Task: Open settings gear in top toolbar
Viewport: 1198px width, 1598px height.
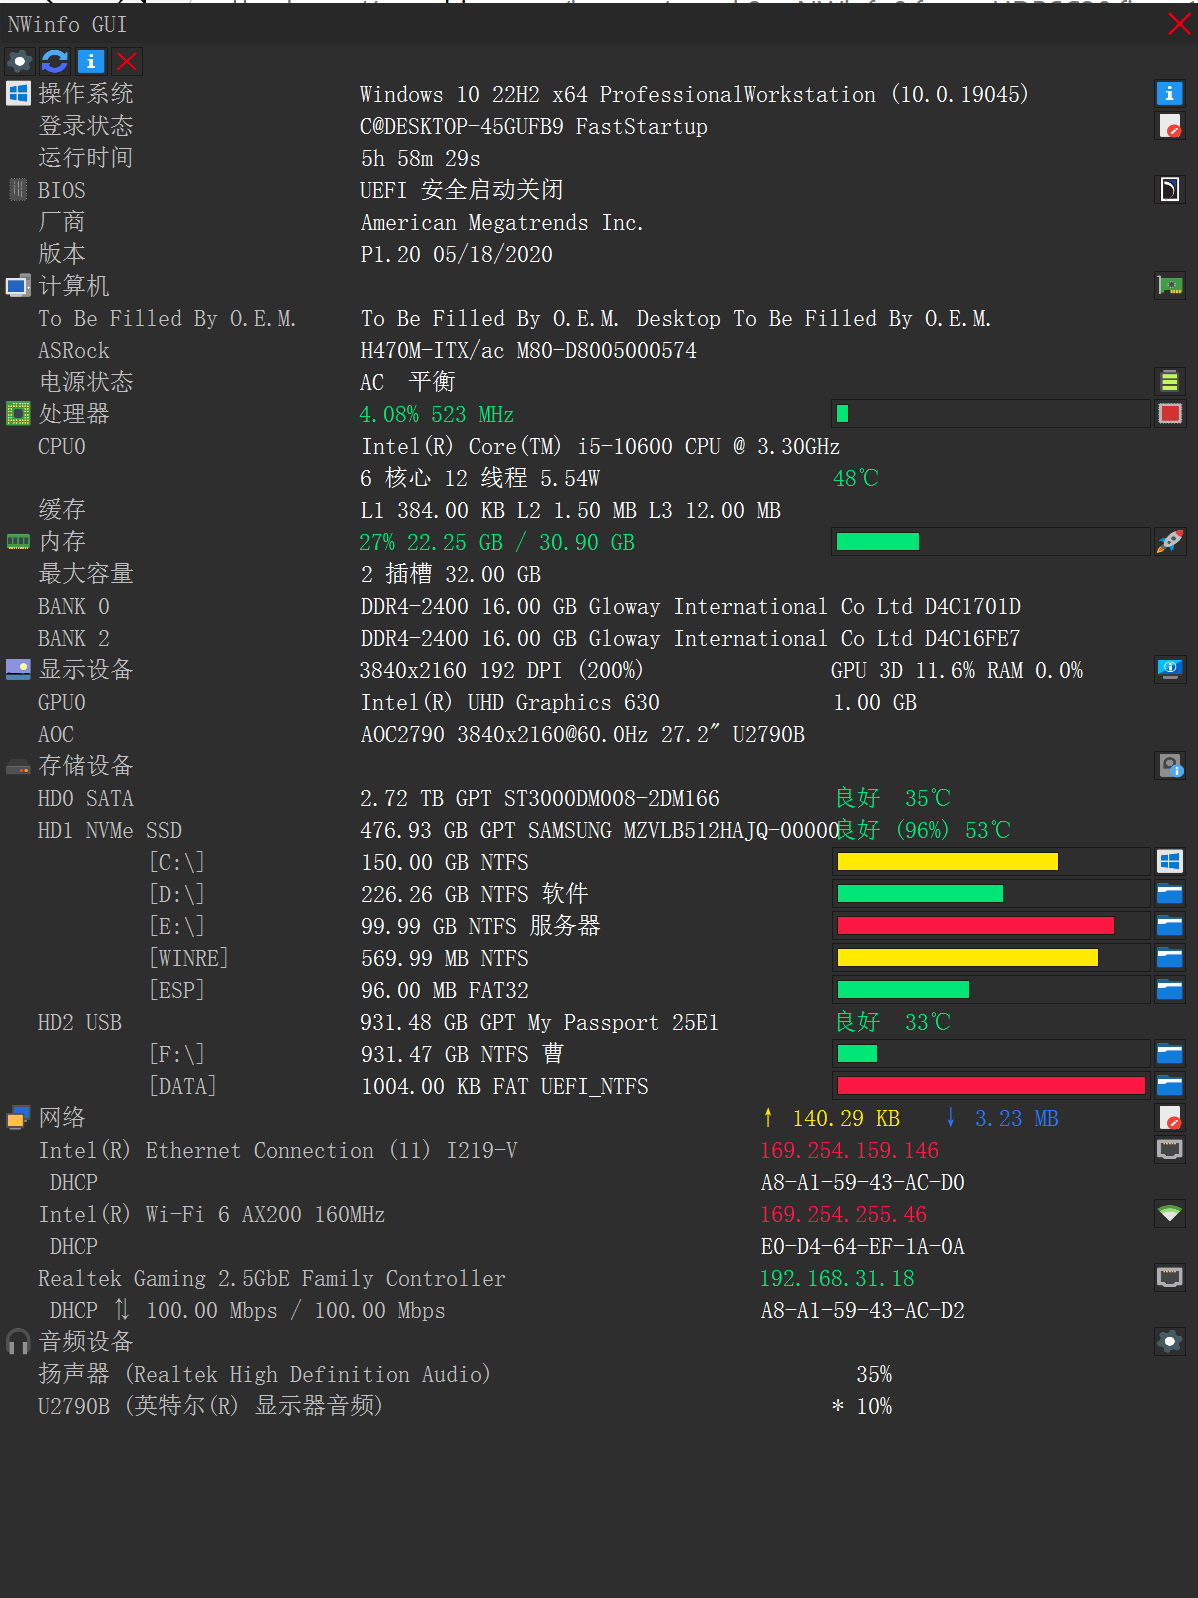Action: click(x=19, y=62)
